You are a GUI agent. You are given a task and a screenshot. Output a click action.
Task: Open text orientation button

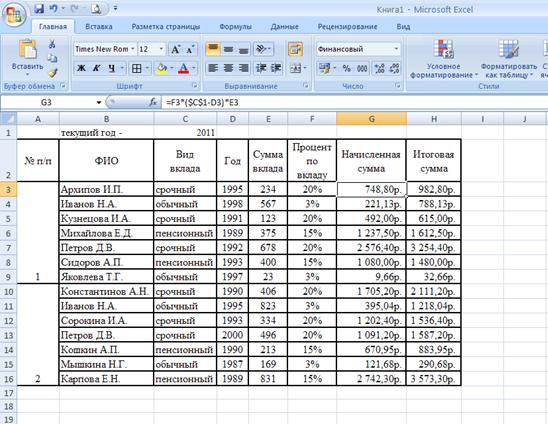pos(264,49)
